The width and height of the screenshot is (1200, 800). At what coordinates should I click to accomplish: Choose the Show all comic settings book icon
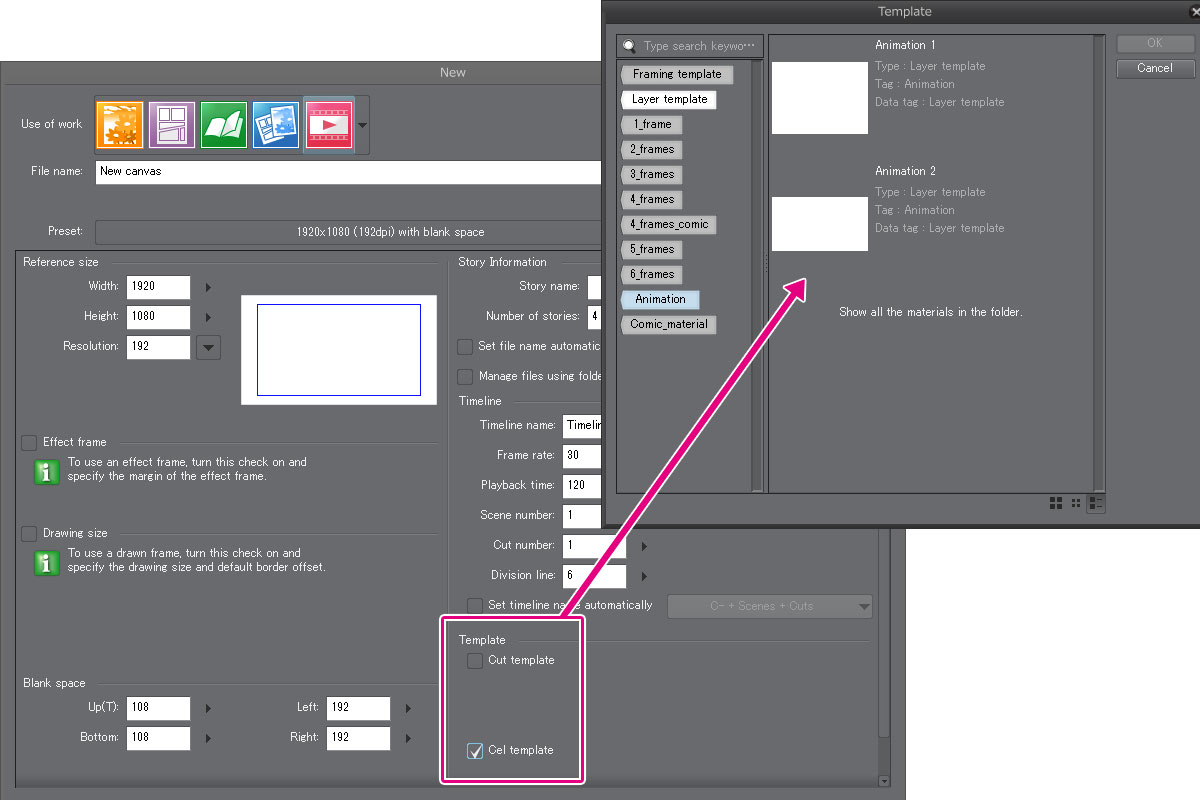pyautogui.click(x=224, y=125)
